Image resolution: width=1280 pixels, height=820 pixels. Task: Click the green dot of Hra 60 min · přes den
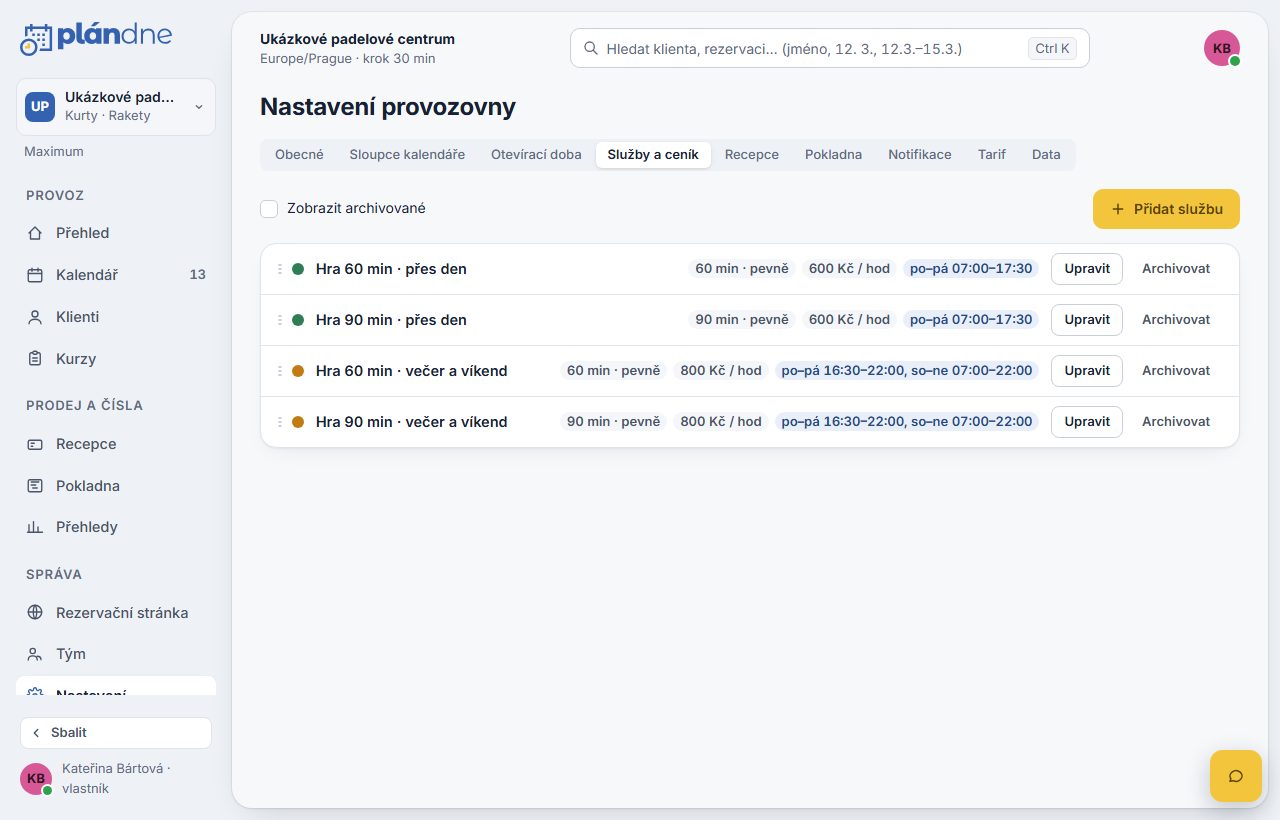point(298,269)
